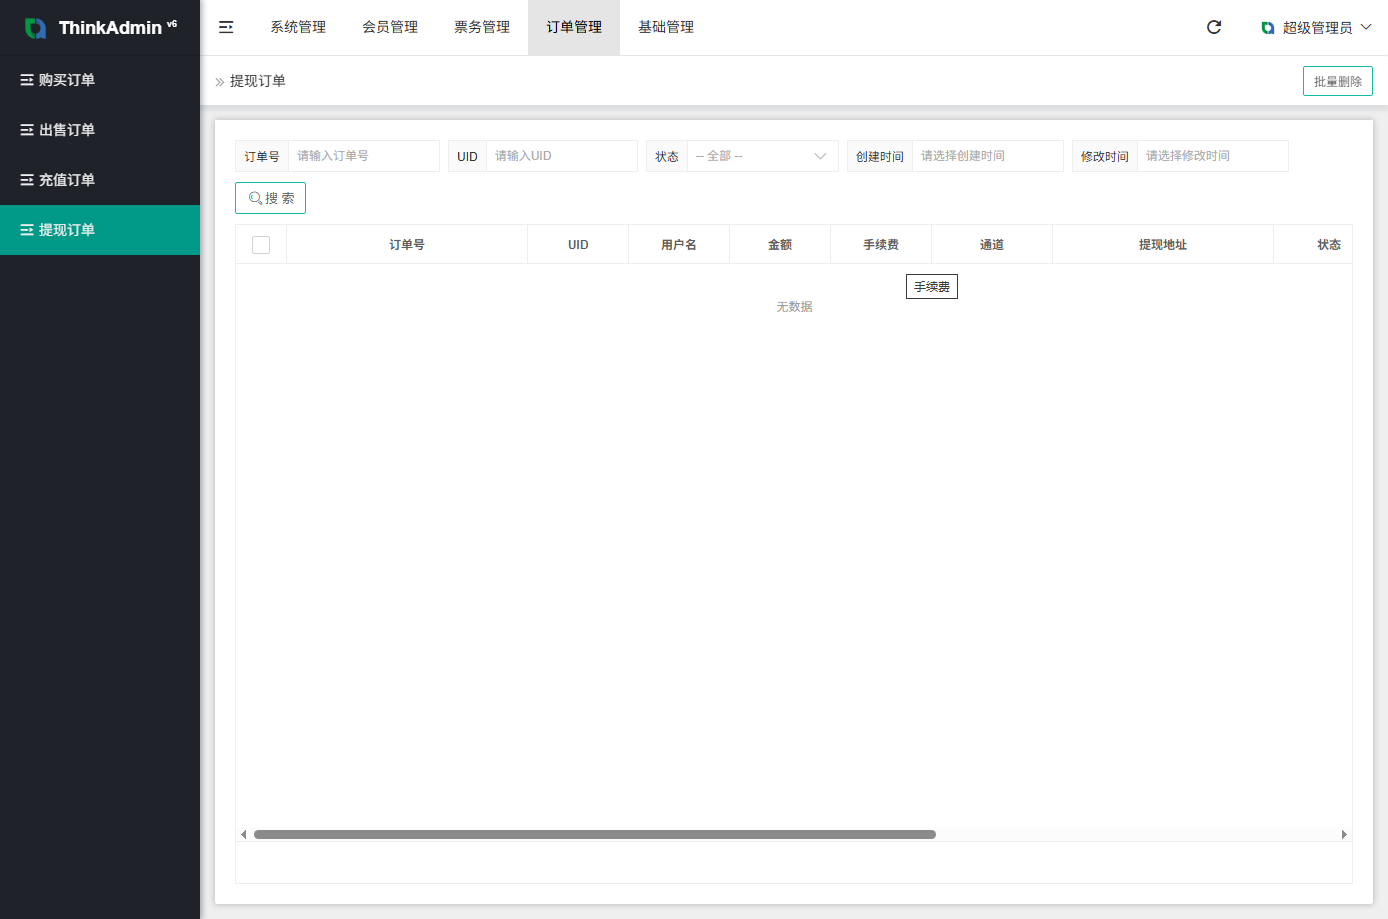Click the 超级管理员 avatar icon
This screenshot has height=919, width=1388.
pyautogui.click(x=1268, y=28)
